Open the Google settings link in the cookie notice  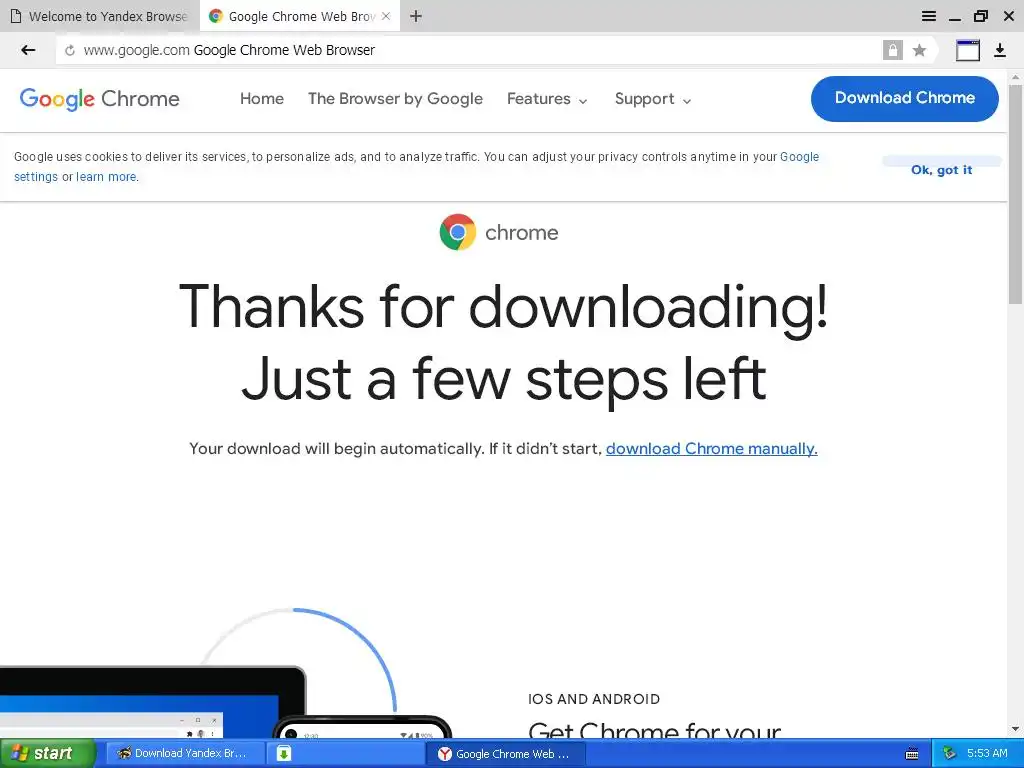tap(799, 157)
